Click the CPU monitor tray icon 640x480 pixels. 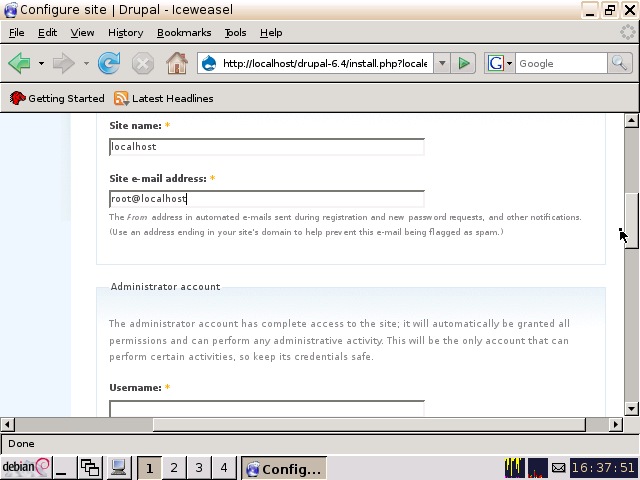pos(514,468)
